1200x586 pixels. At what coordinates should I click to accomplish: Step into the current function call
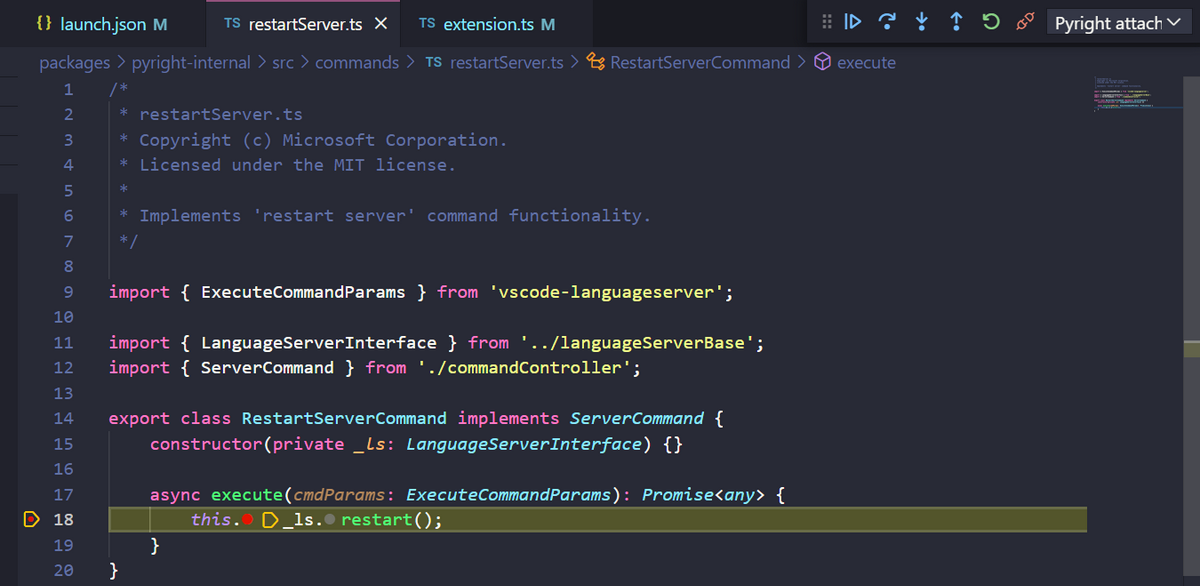click(x=921, y=22)
